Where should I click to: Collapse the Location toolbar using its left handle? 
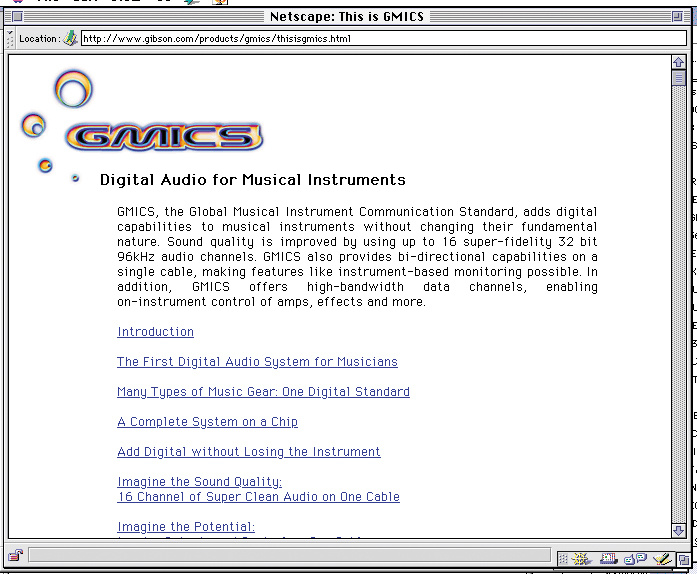coord(11,39)
